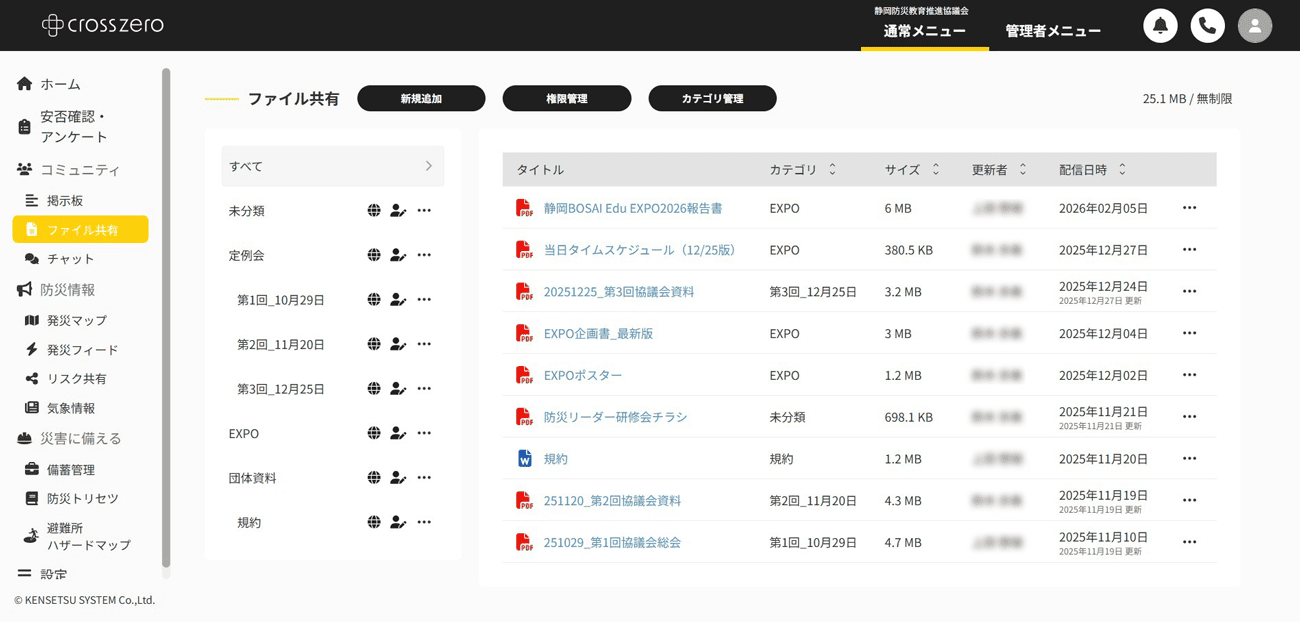Open 静岡BOSAI Edu EXPO2026報告書 file link
The image size is (1300, 622).
click(632, 208)
